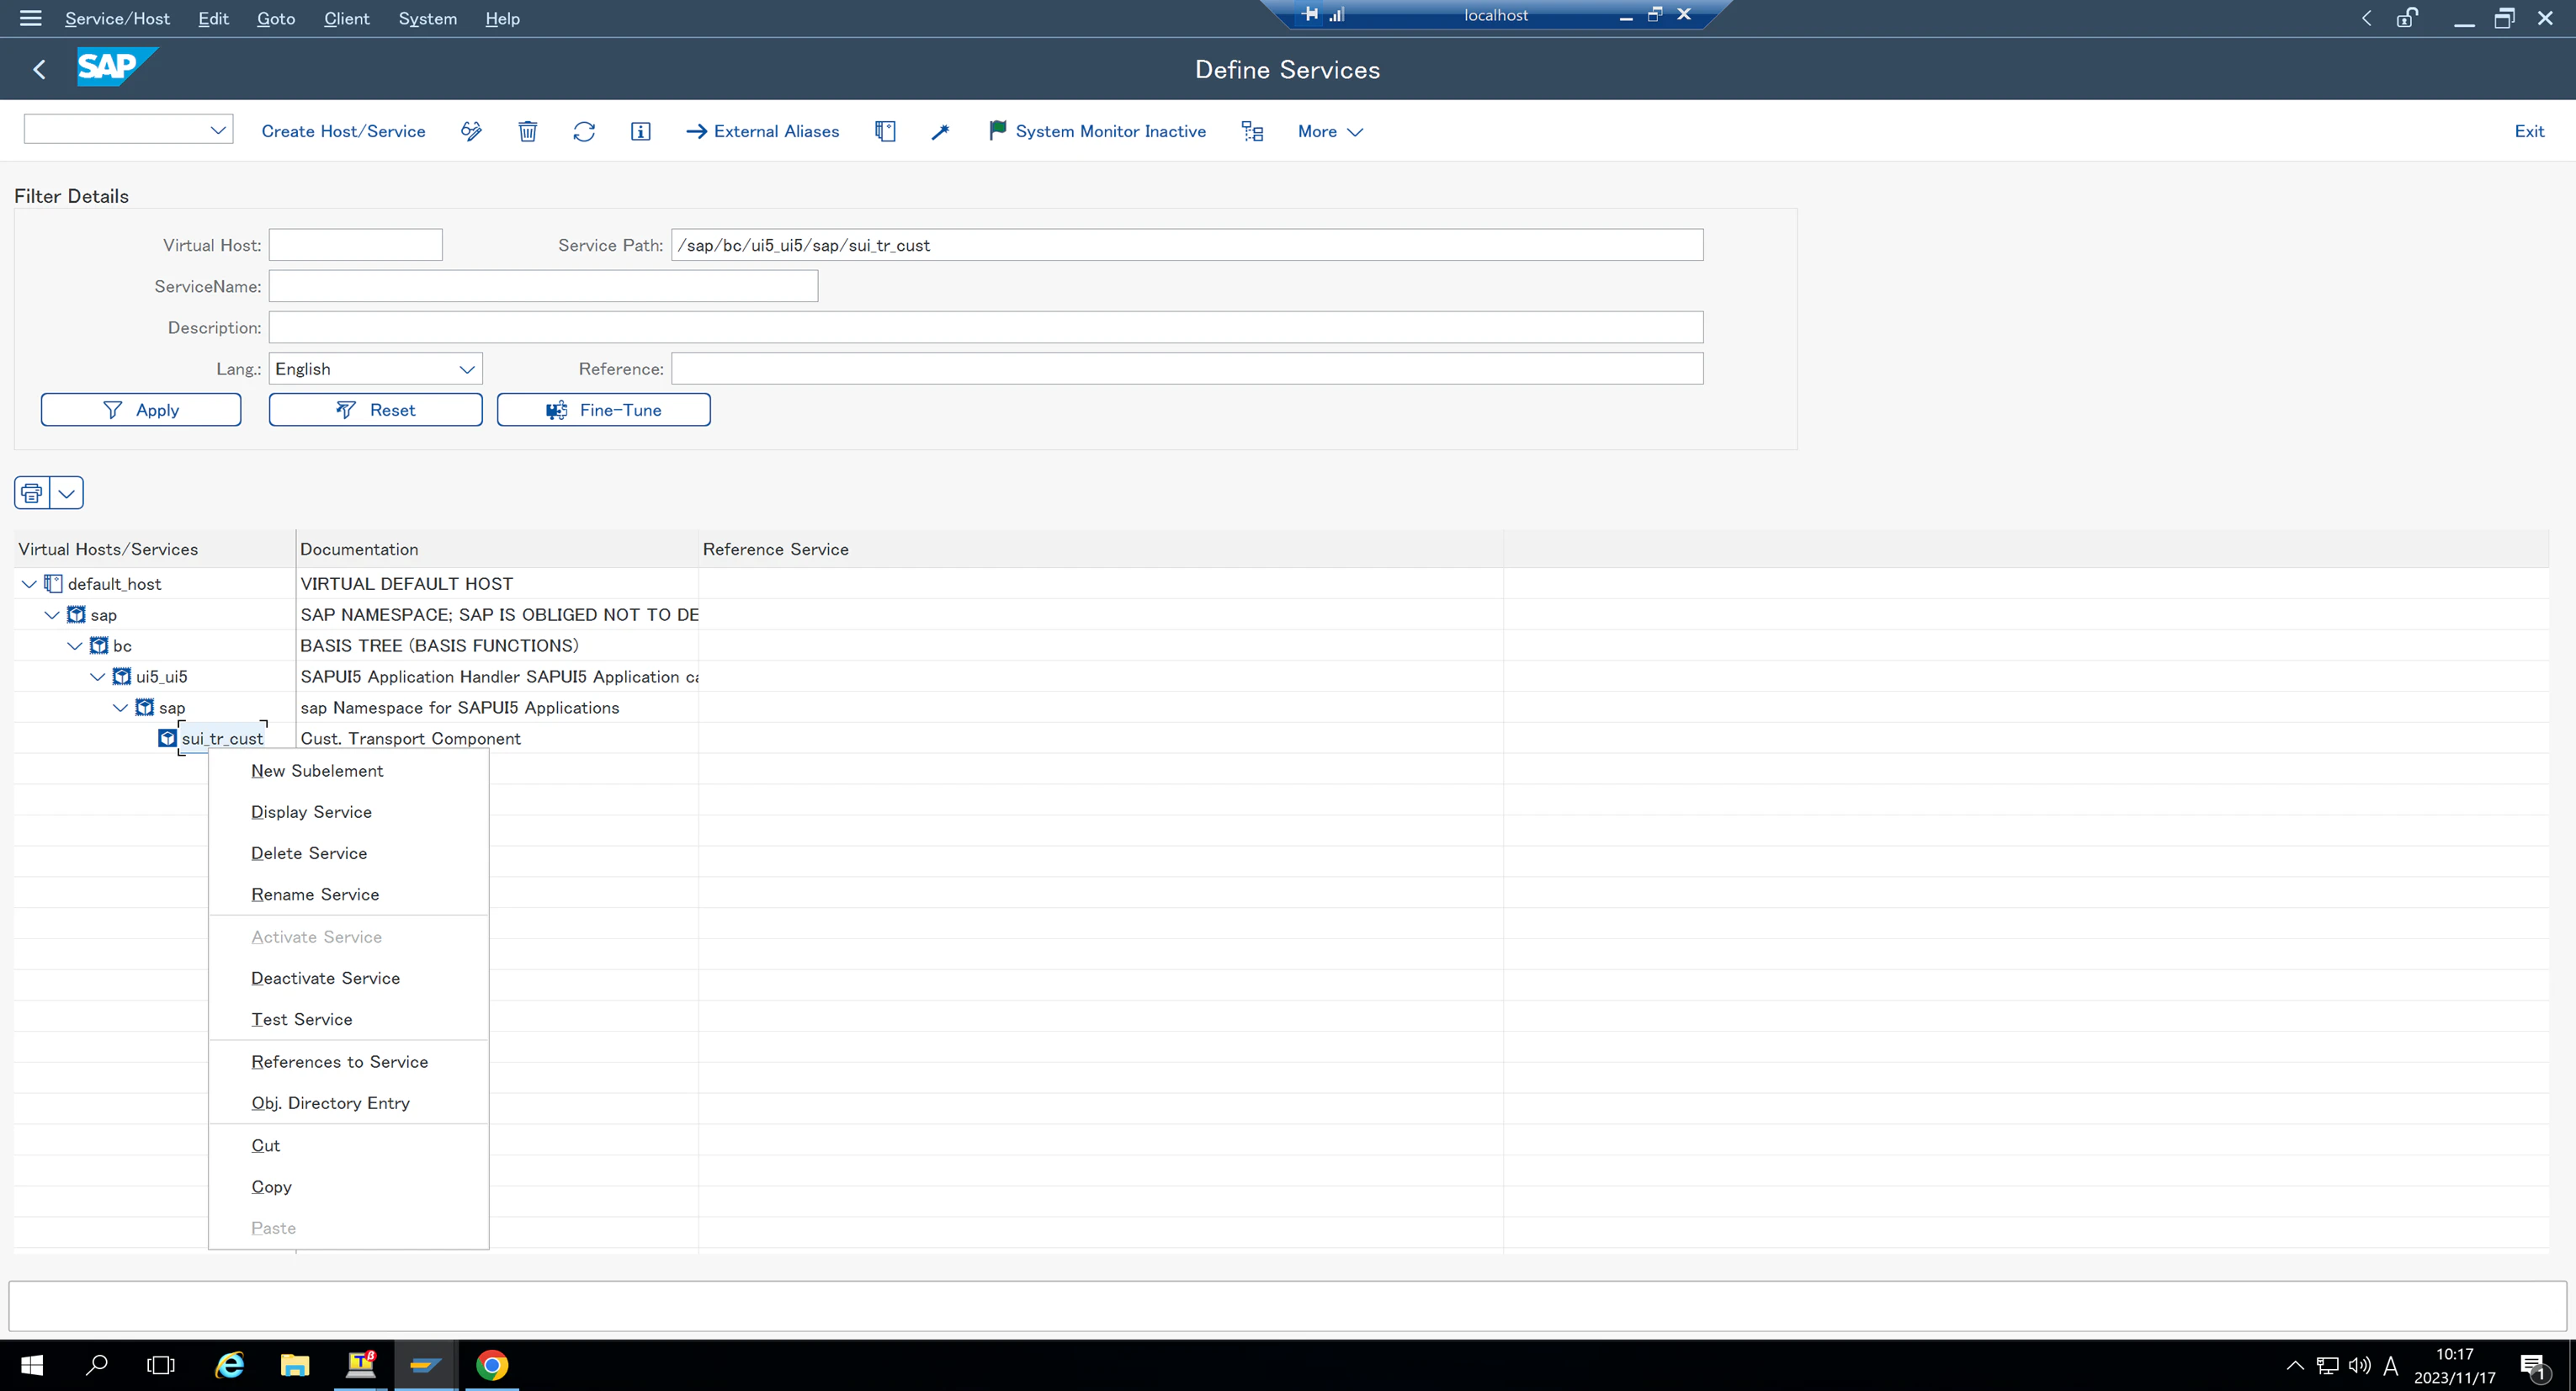Viewport: 2576px width, 1391px height.
Task: Open the Service/Host menu
Action: point(117,18)
